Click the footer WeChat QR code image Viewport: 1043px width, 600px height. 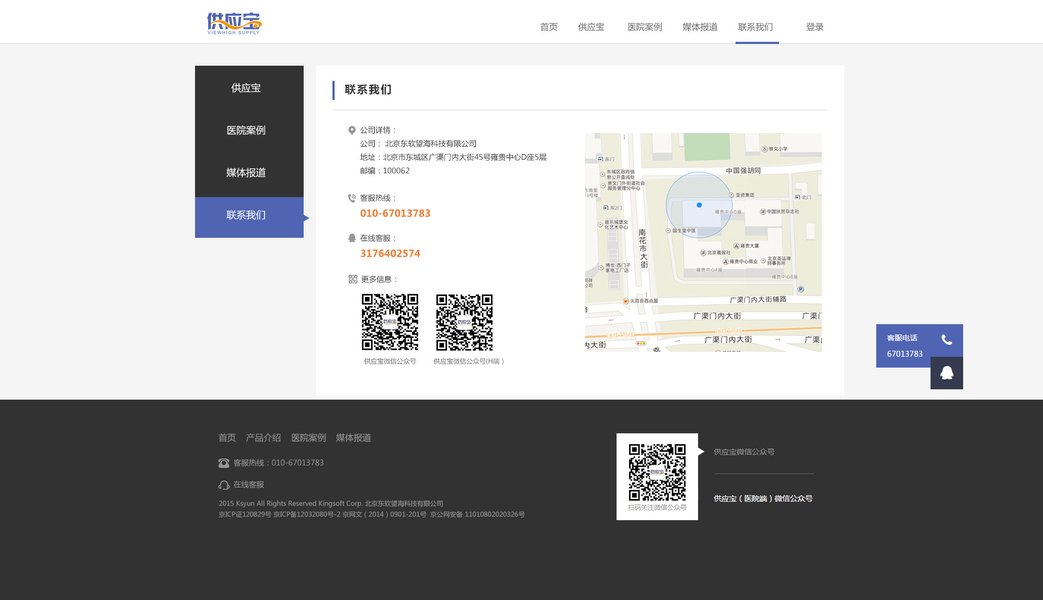657,472
